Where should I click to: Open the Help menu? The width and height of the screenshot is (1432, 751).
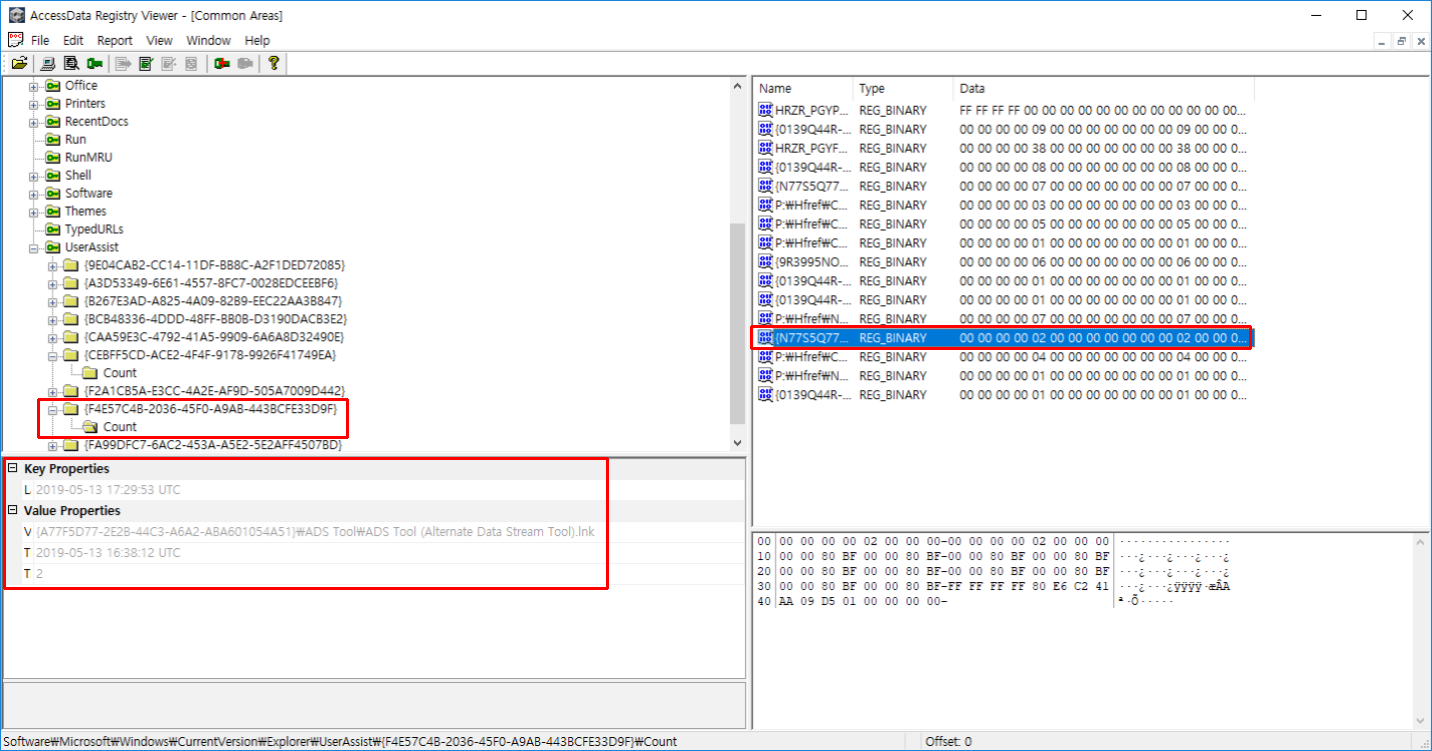[x=257, y=41]
